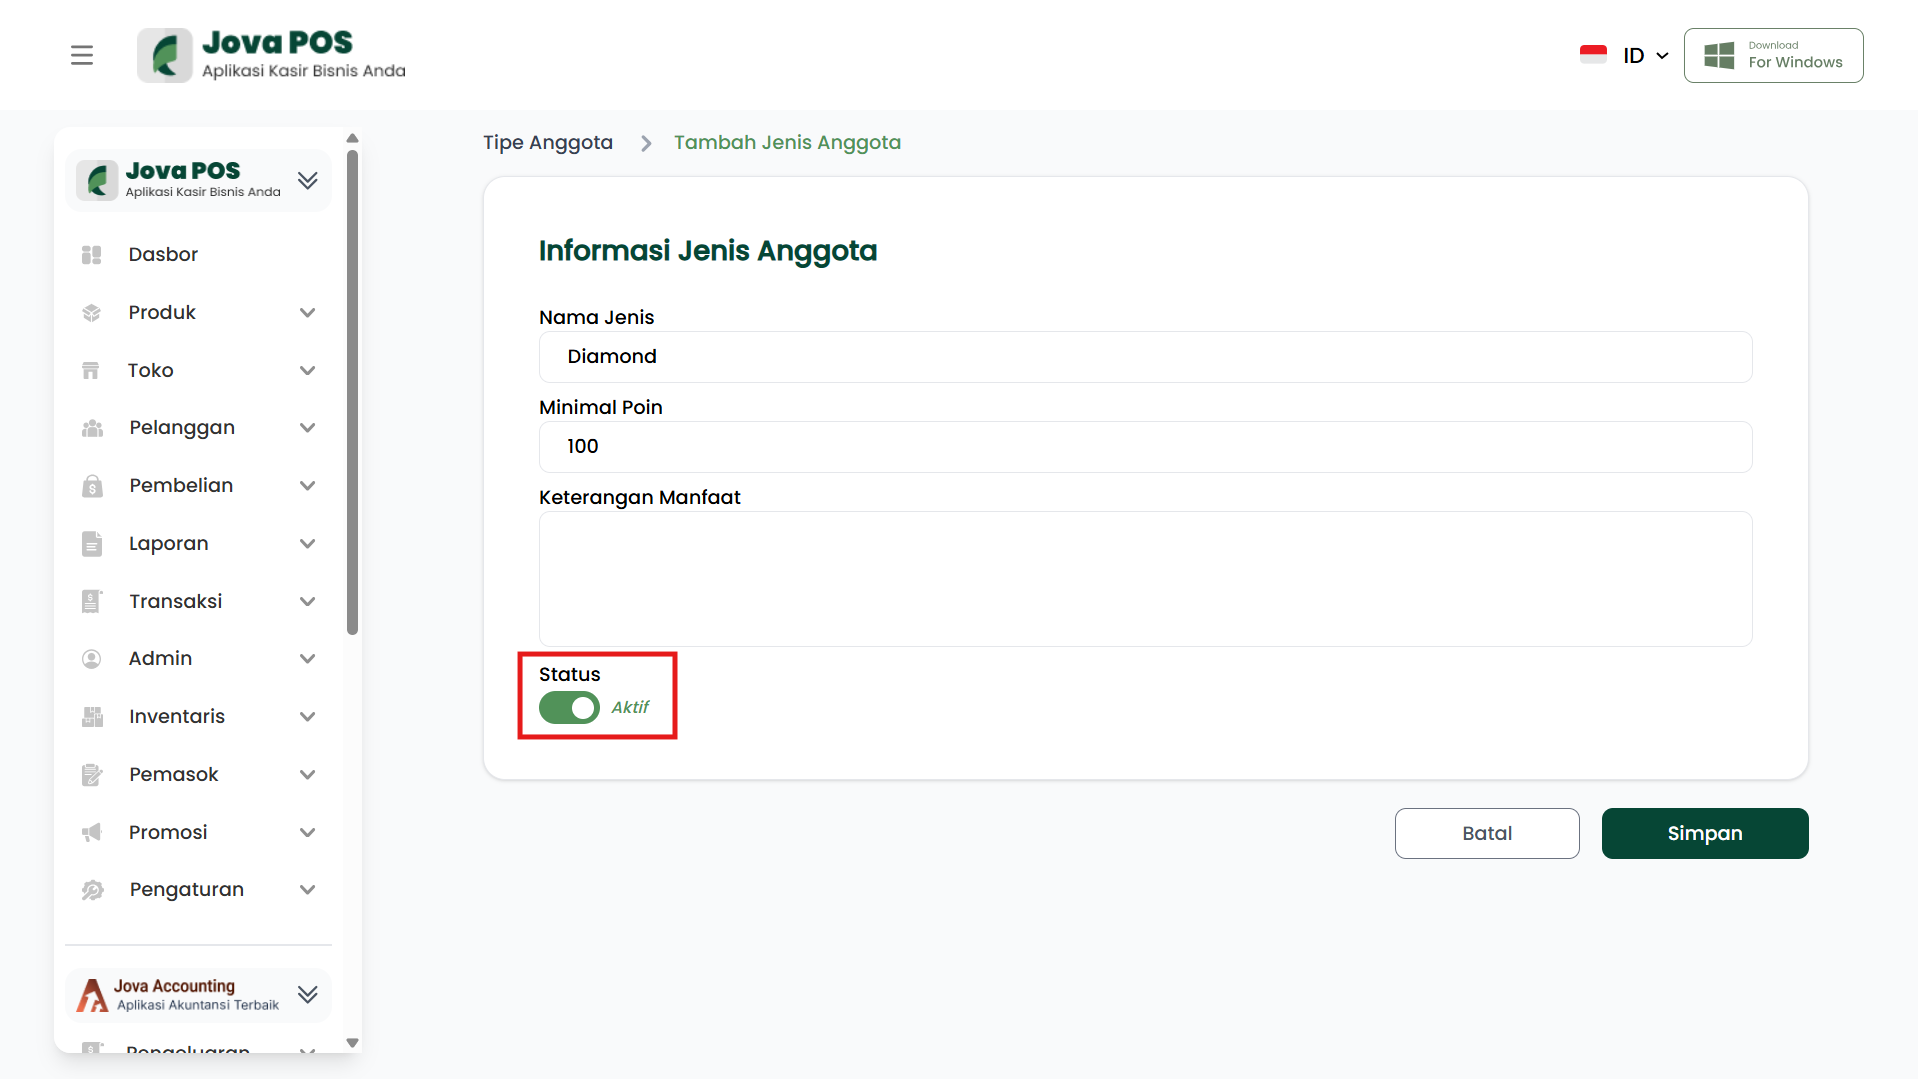
Task: Expand the Inventaris submenu chevron
Action: [307, 717]
